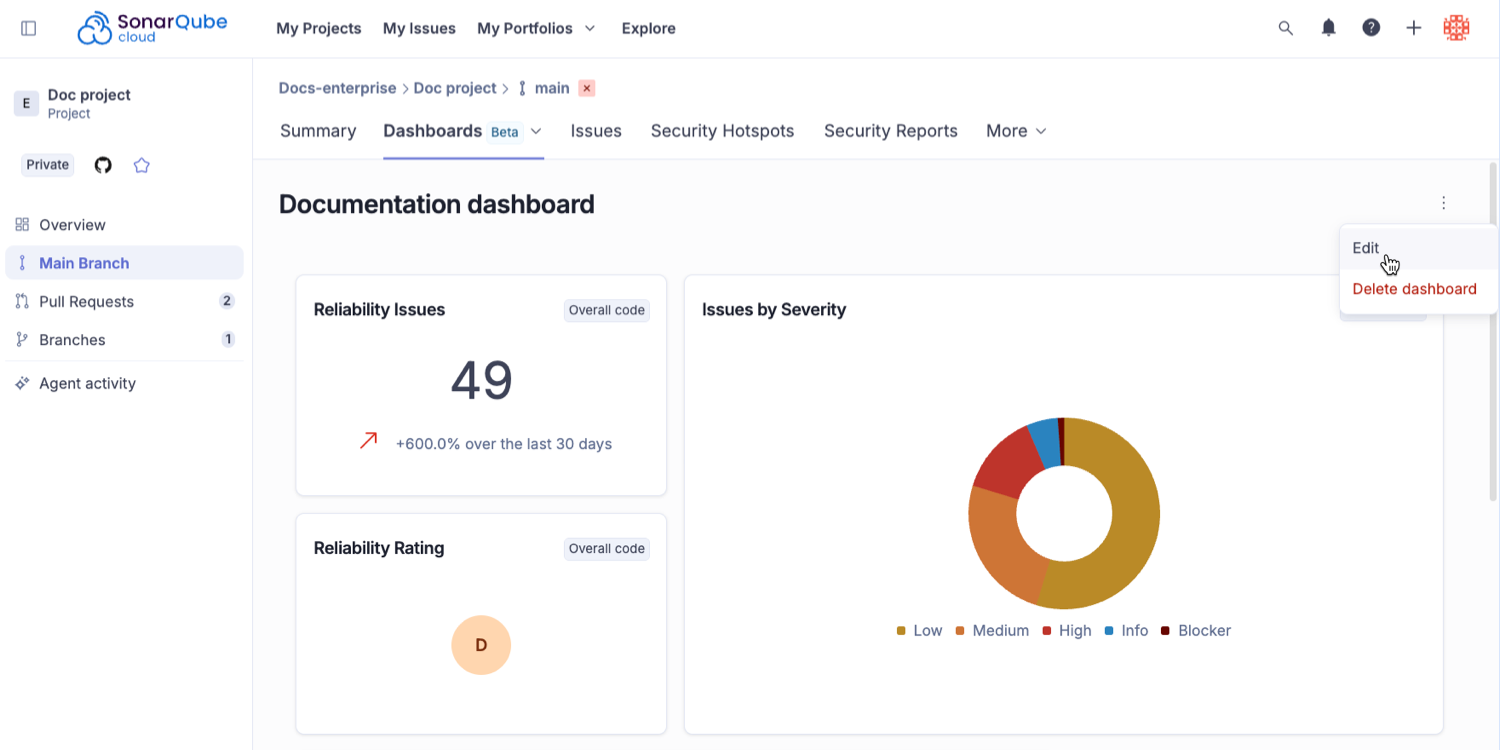Remove the main branch filter with the x badge
The height and width of the screenshot is (750, 1500).
pos(587,88)
